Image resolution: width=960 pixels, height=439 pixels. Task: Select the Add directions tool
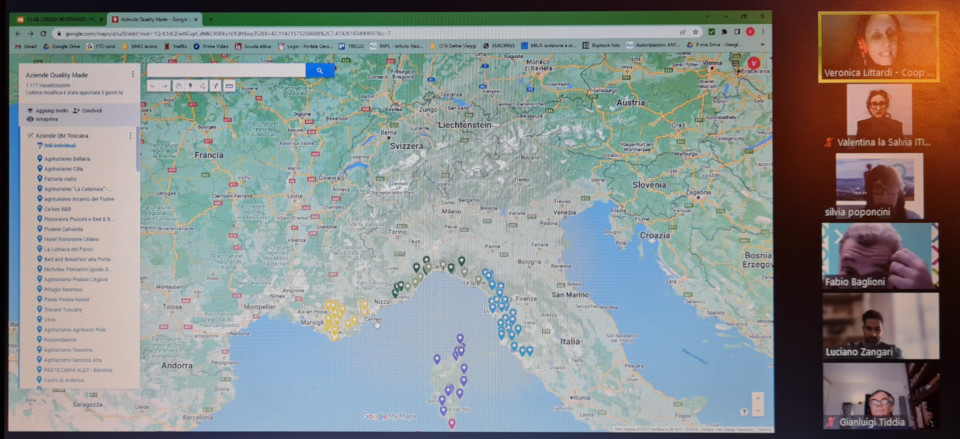point(216,86)
